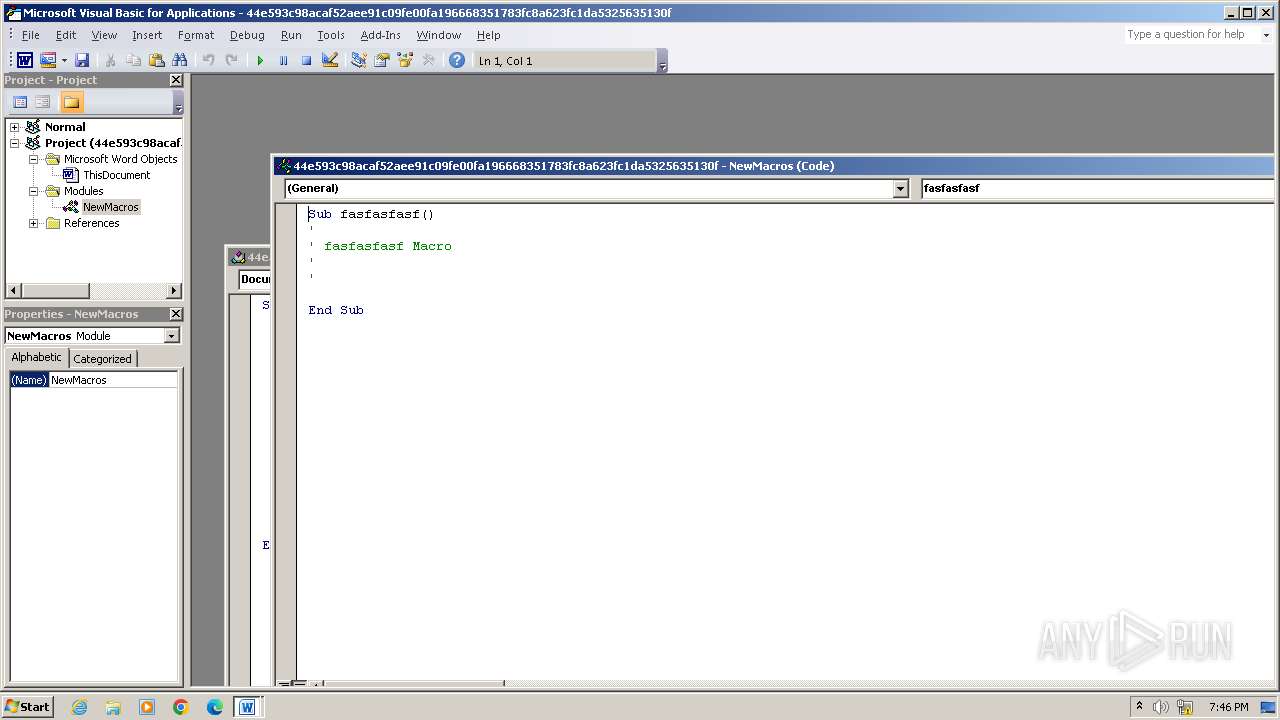Image resolution: width=1280 pixels, height=720 pixels.
Task: Click the 'fasfasfasf Macro' comment line
Action: coord(388,246)
